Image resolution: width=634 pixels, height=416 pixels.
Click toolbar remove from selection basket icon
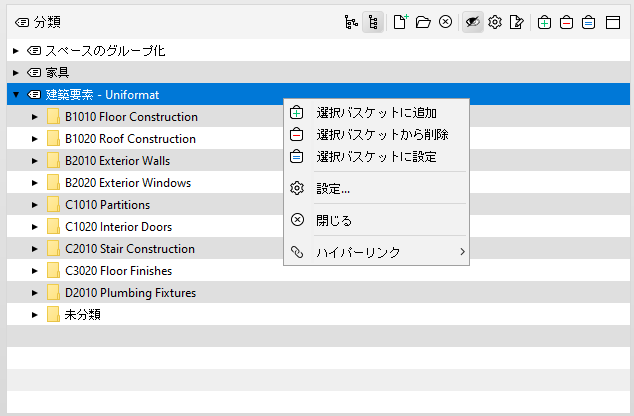tap(566, 22)
